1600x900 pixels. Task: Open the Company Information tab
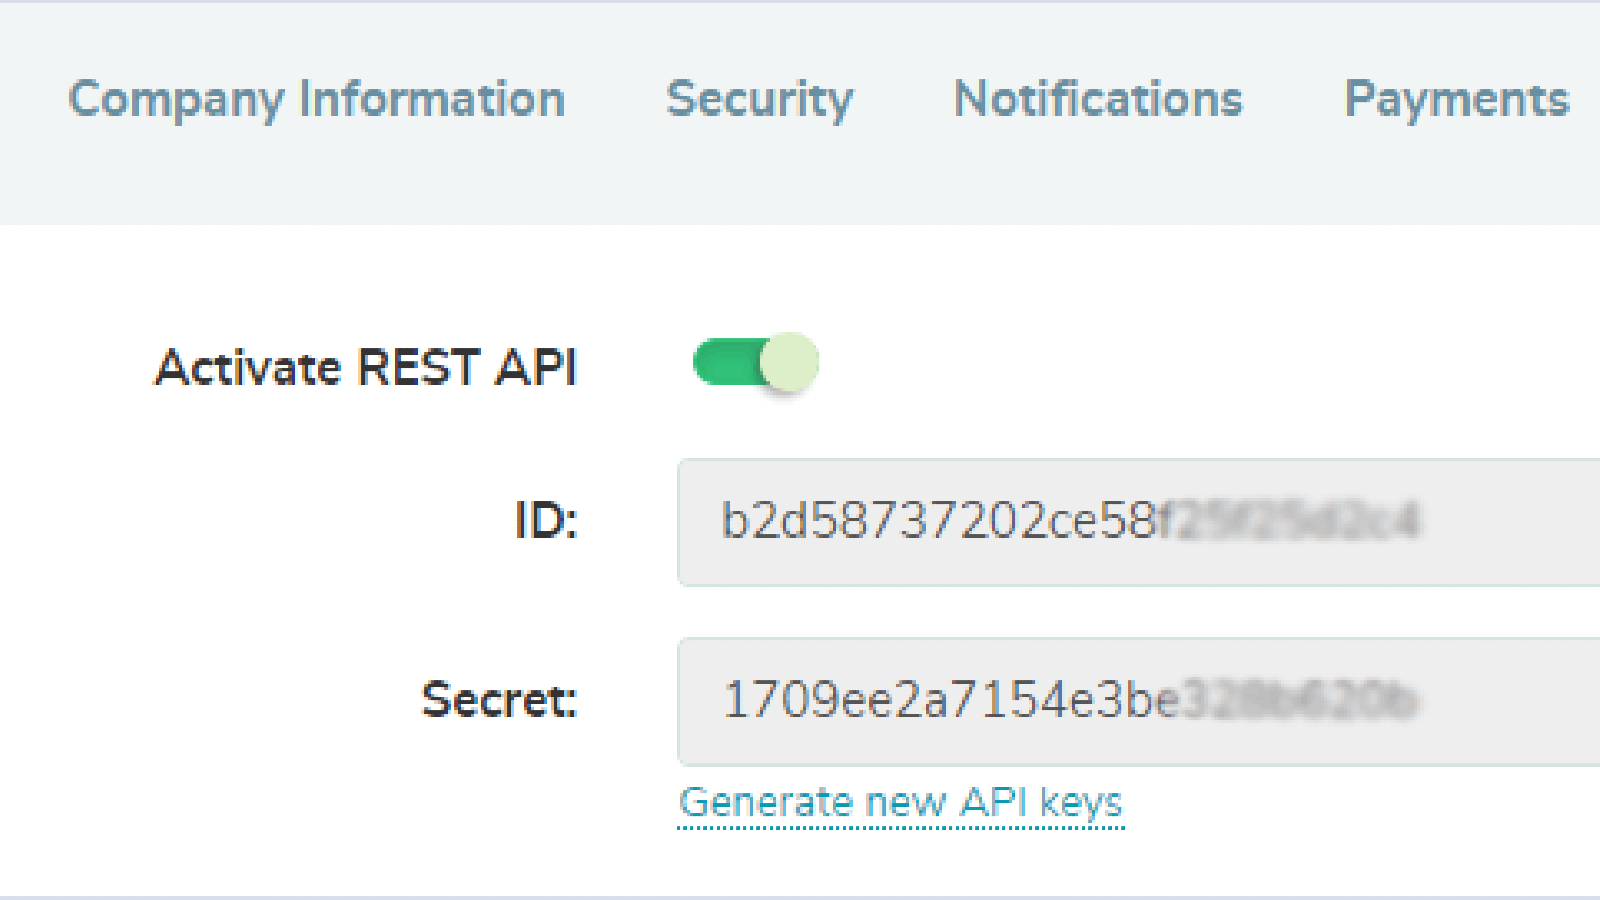tap(316, 100)
